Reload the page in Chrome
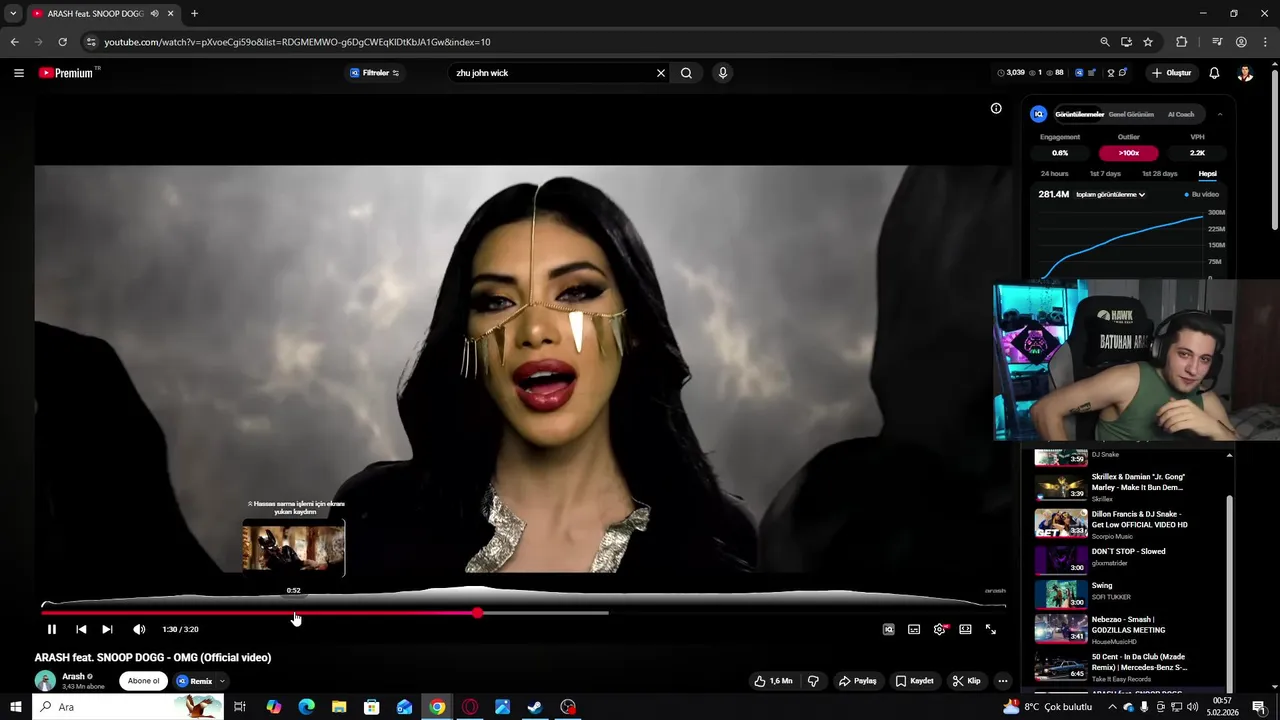The image size is (1280, 720). coord(62,42)
